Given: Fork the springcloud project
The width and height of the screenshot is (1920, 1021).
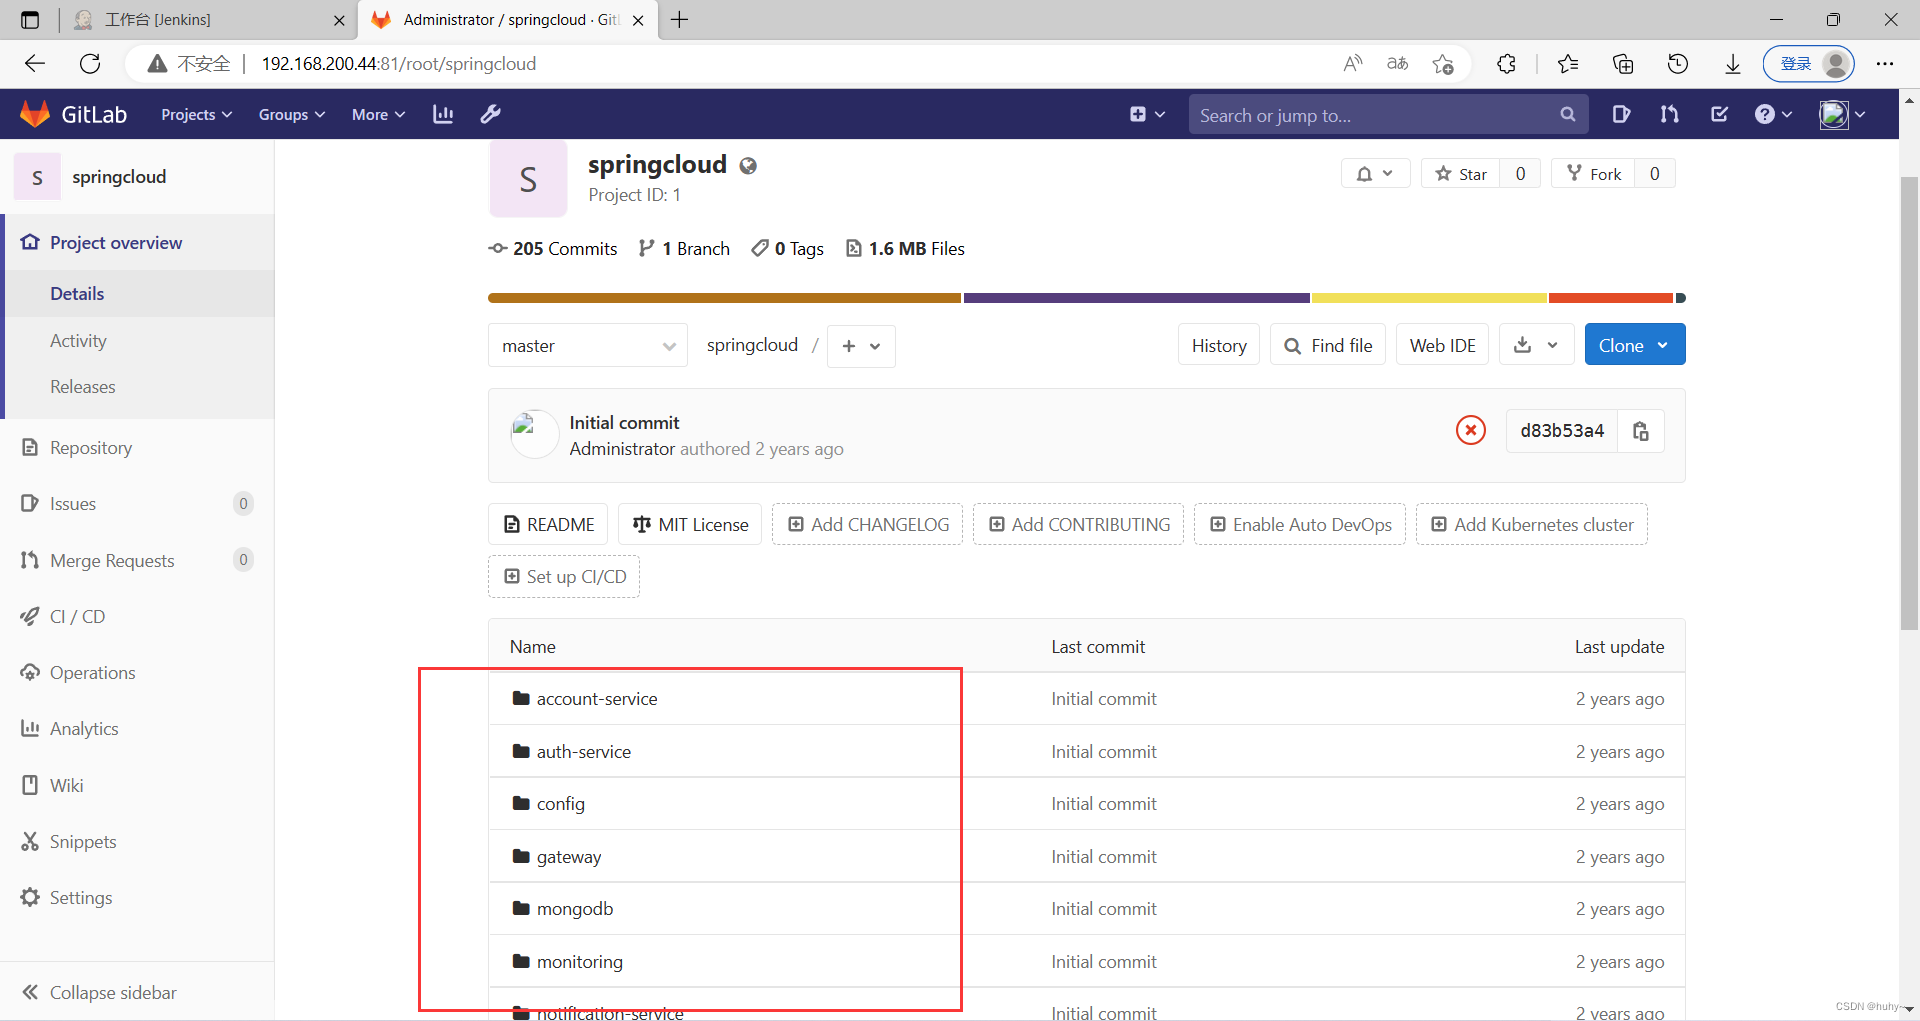Looking at the screenshot, I should click(1594, 174).
